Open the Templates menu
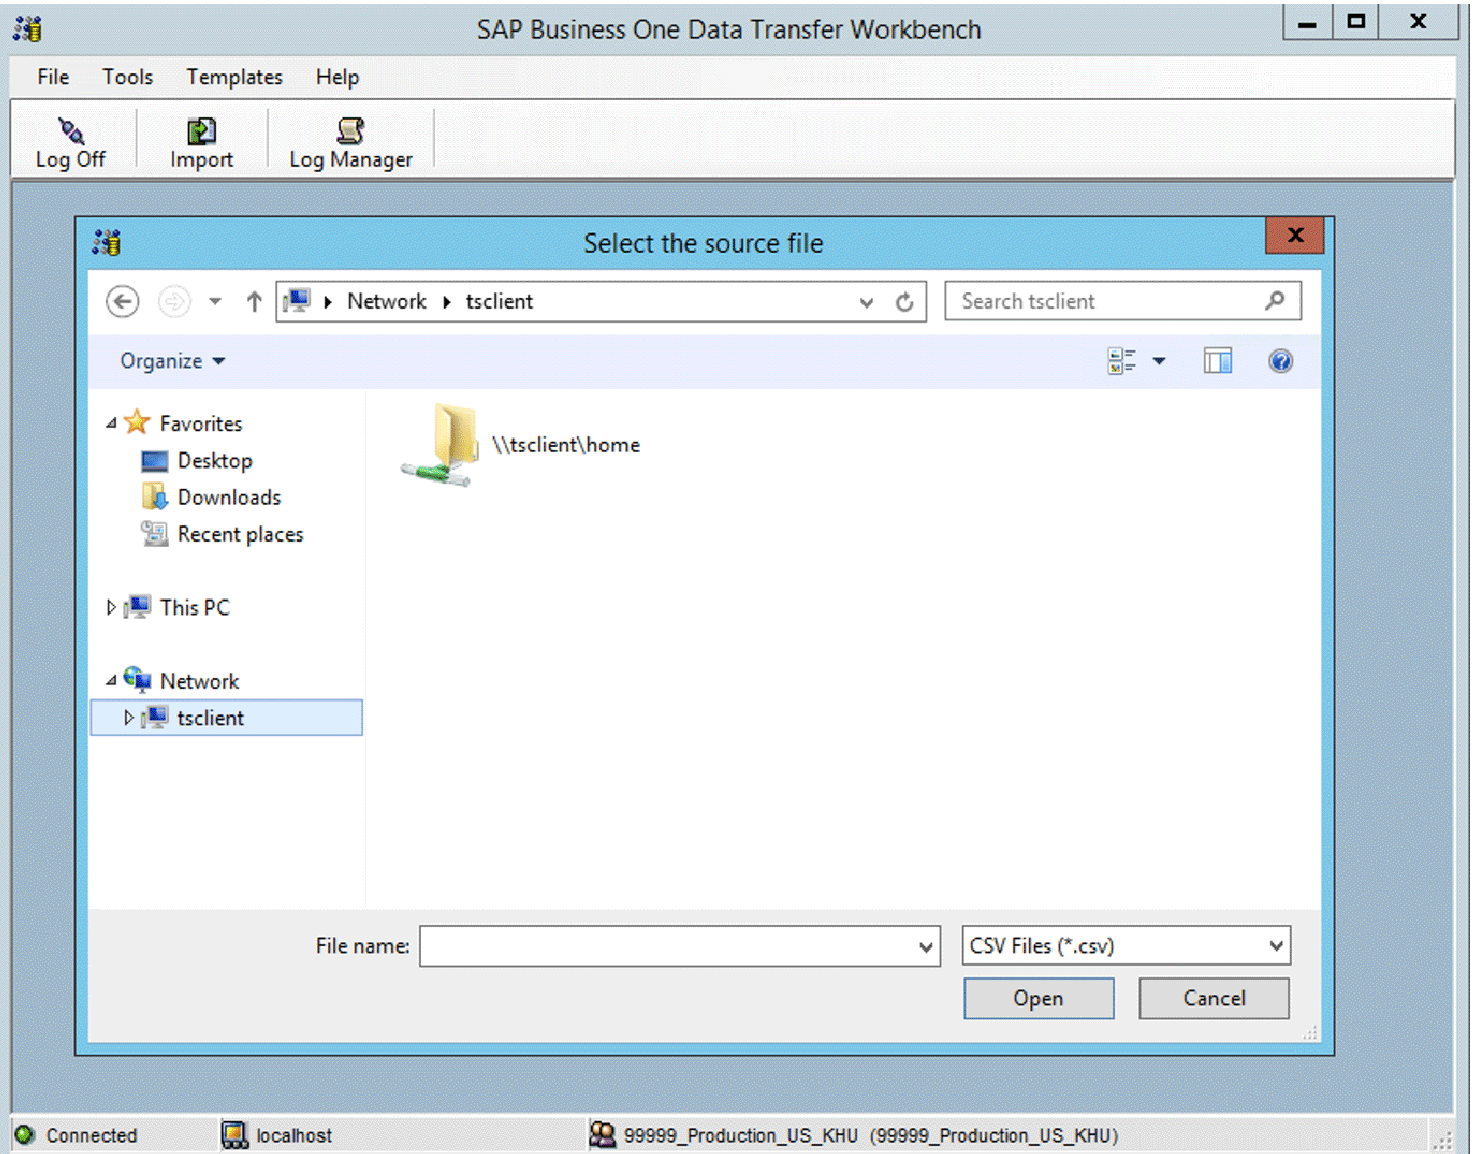The height and width of the screenshot is (1154, 1473). click(x=234, y=77)
